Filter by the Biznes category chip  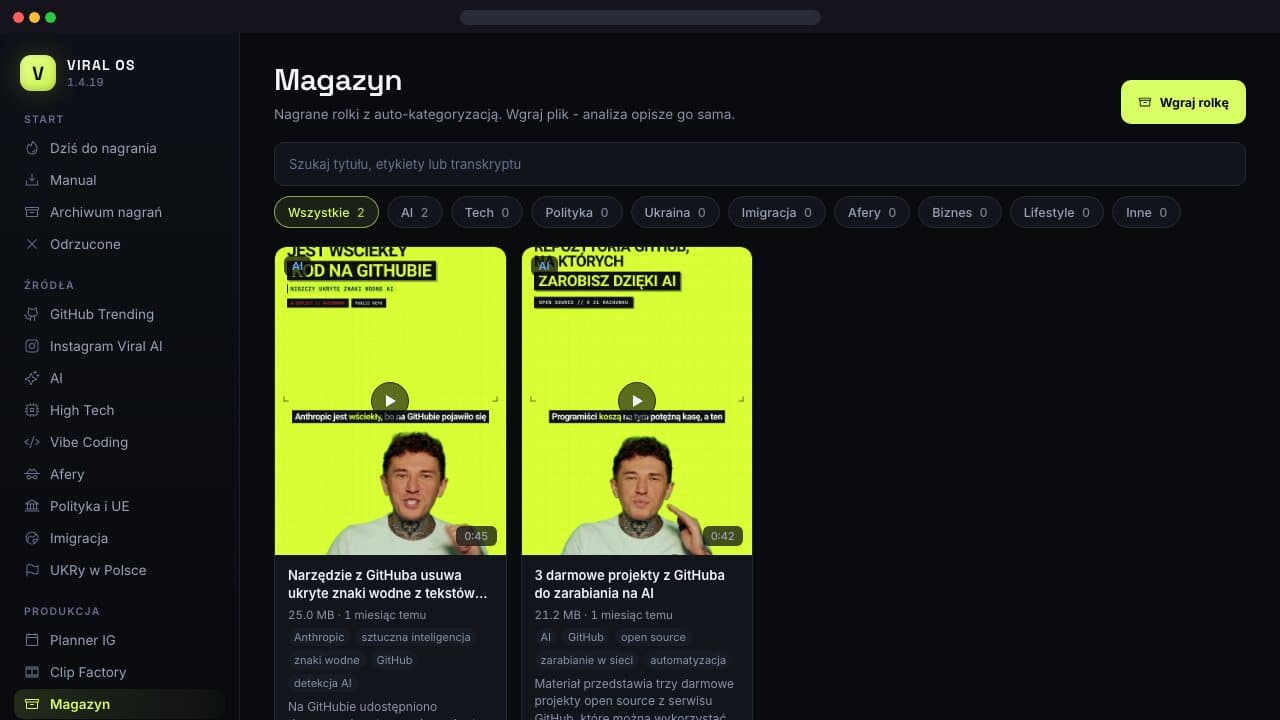960,212
